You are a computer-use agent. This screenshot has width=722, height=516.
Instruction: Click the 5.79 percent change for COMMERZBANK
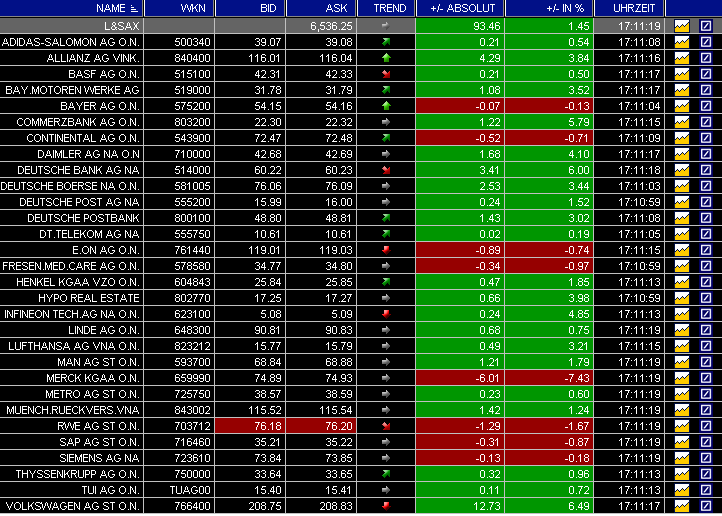coord(579,122)
